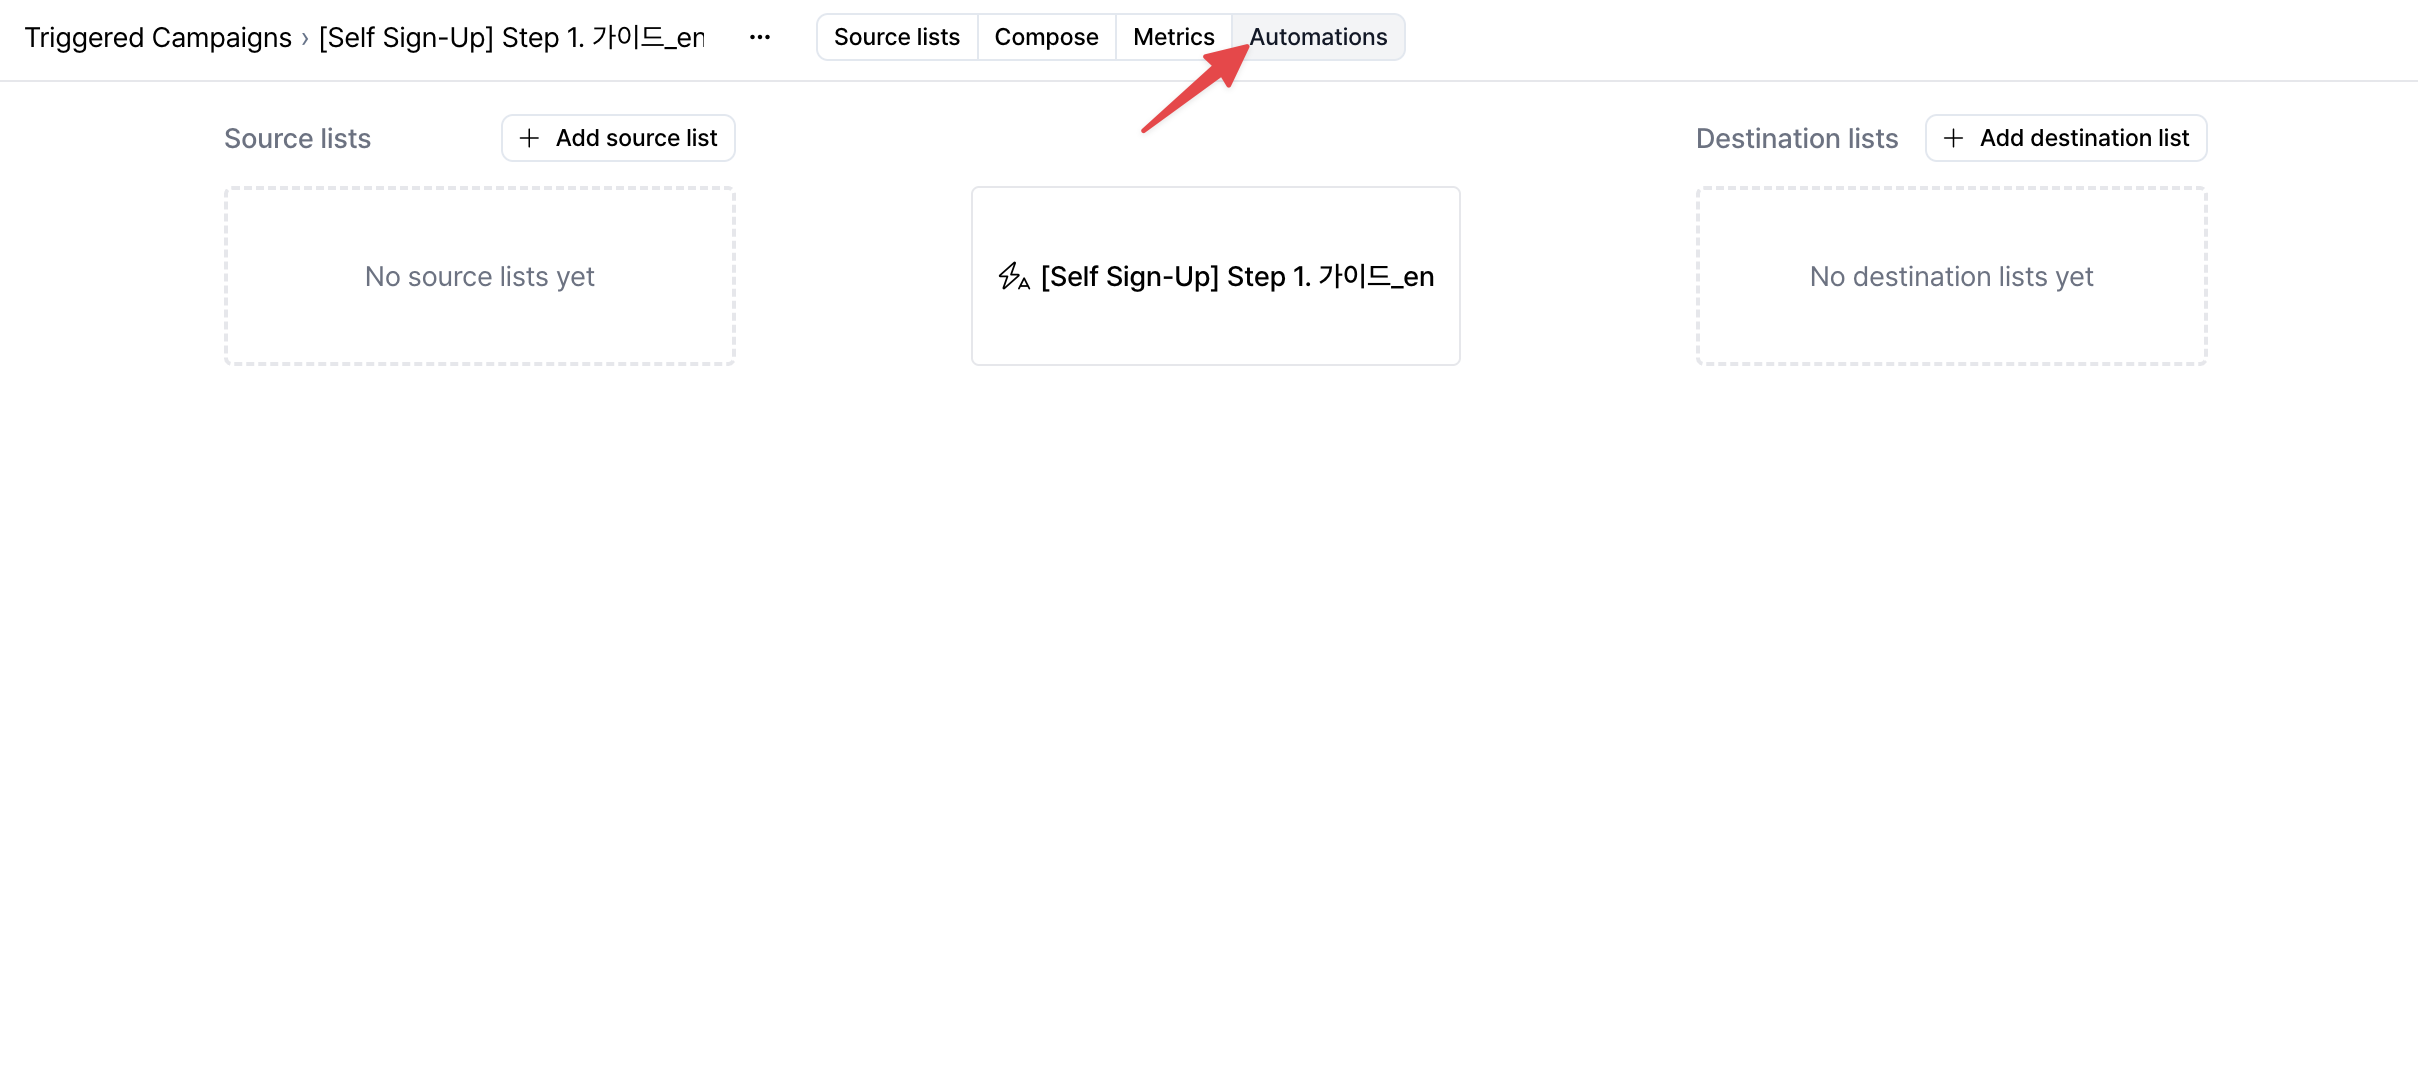Click the plus icon in Add destination list
The width and height of the screenshot is (2418, 1078).
point(1953,138)
